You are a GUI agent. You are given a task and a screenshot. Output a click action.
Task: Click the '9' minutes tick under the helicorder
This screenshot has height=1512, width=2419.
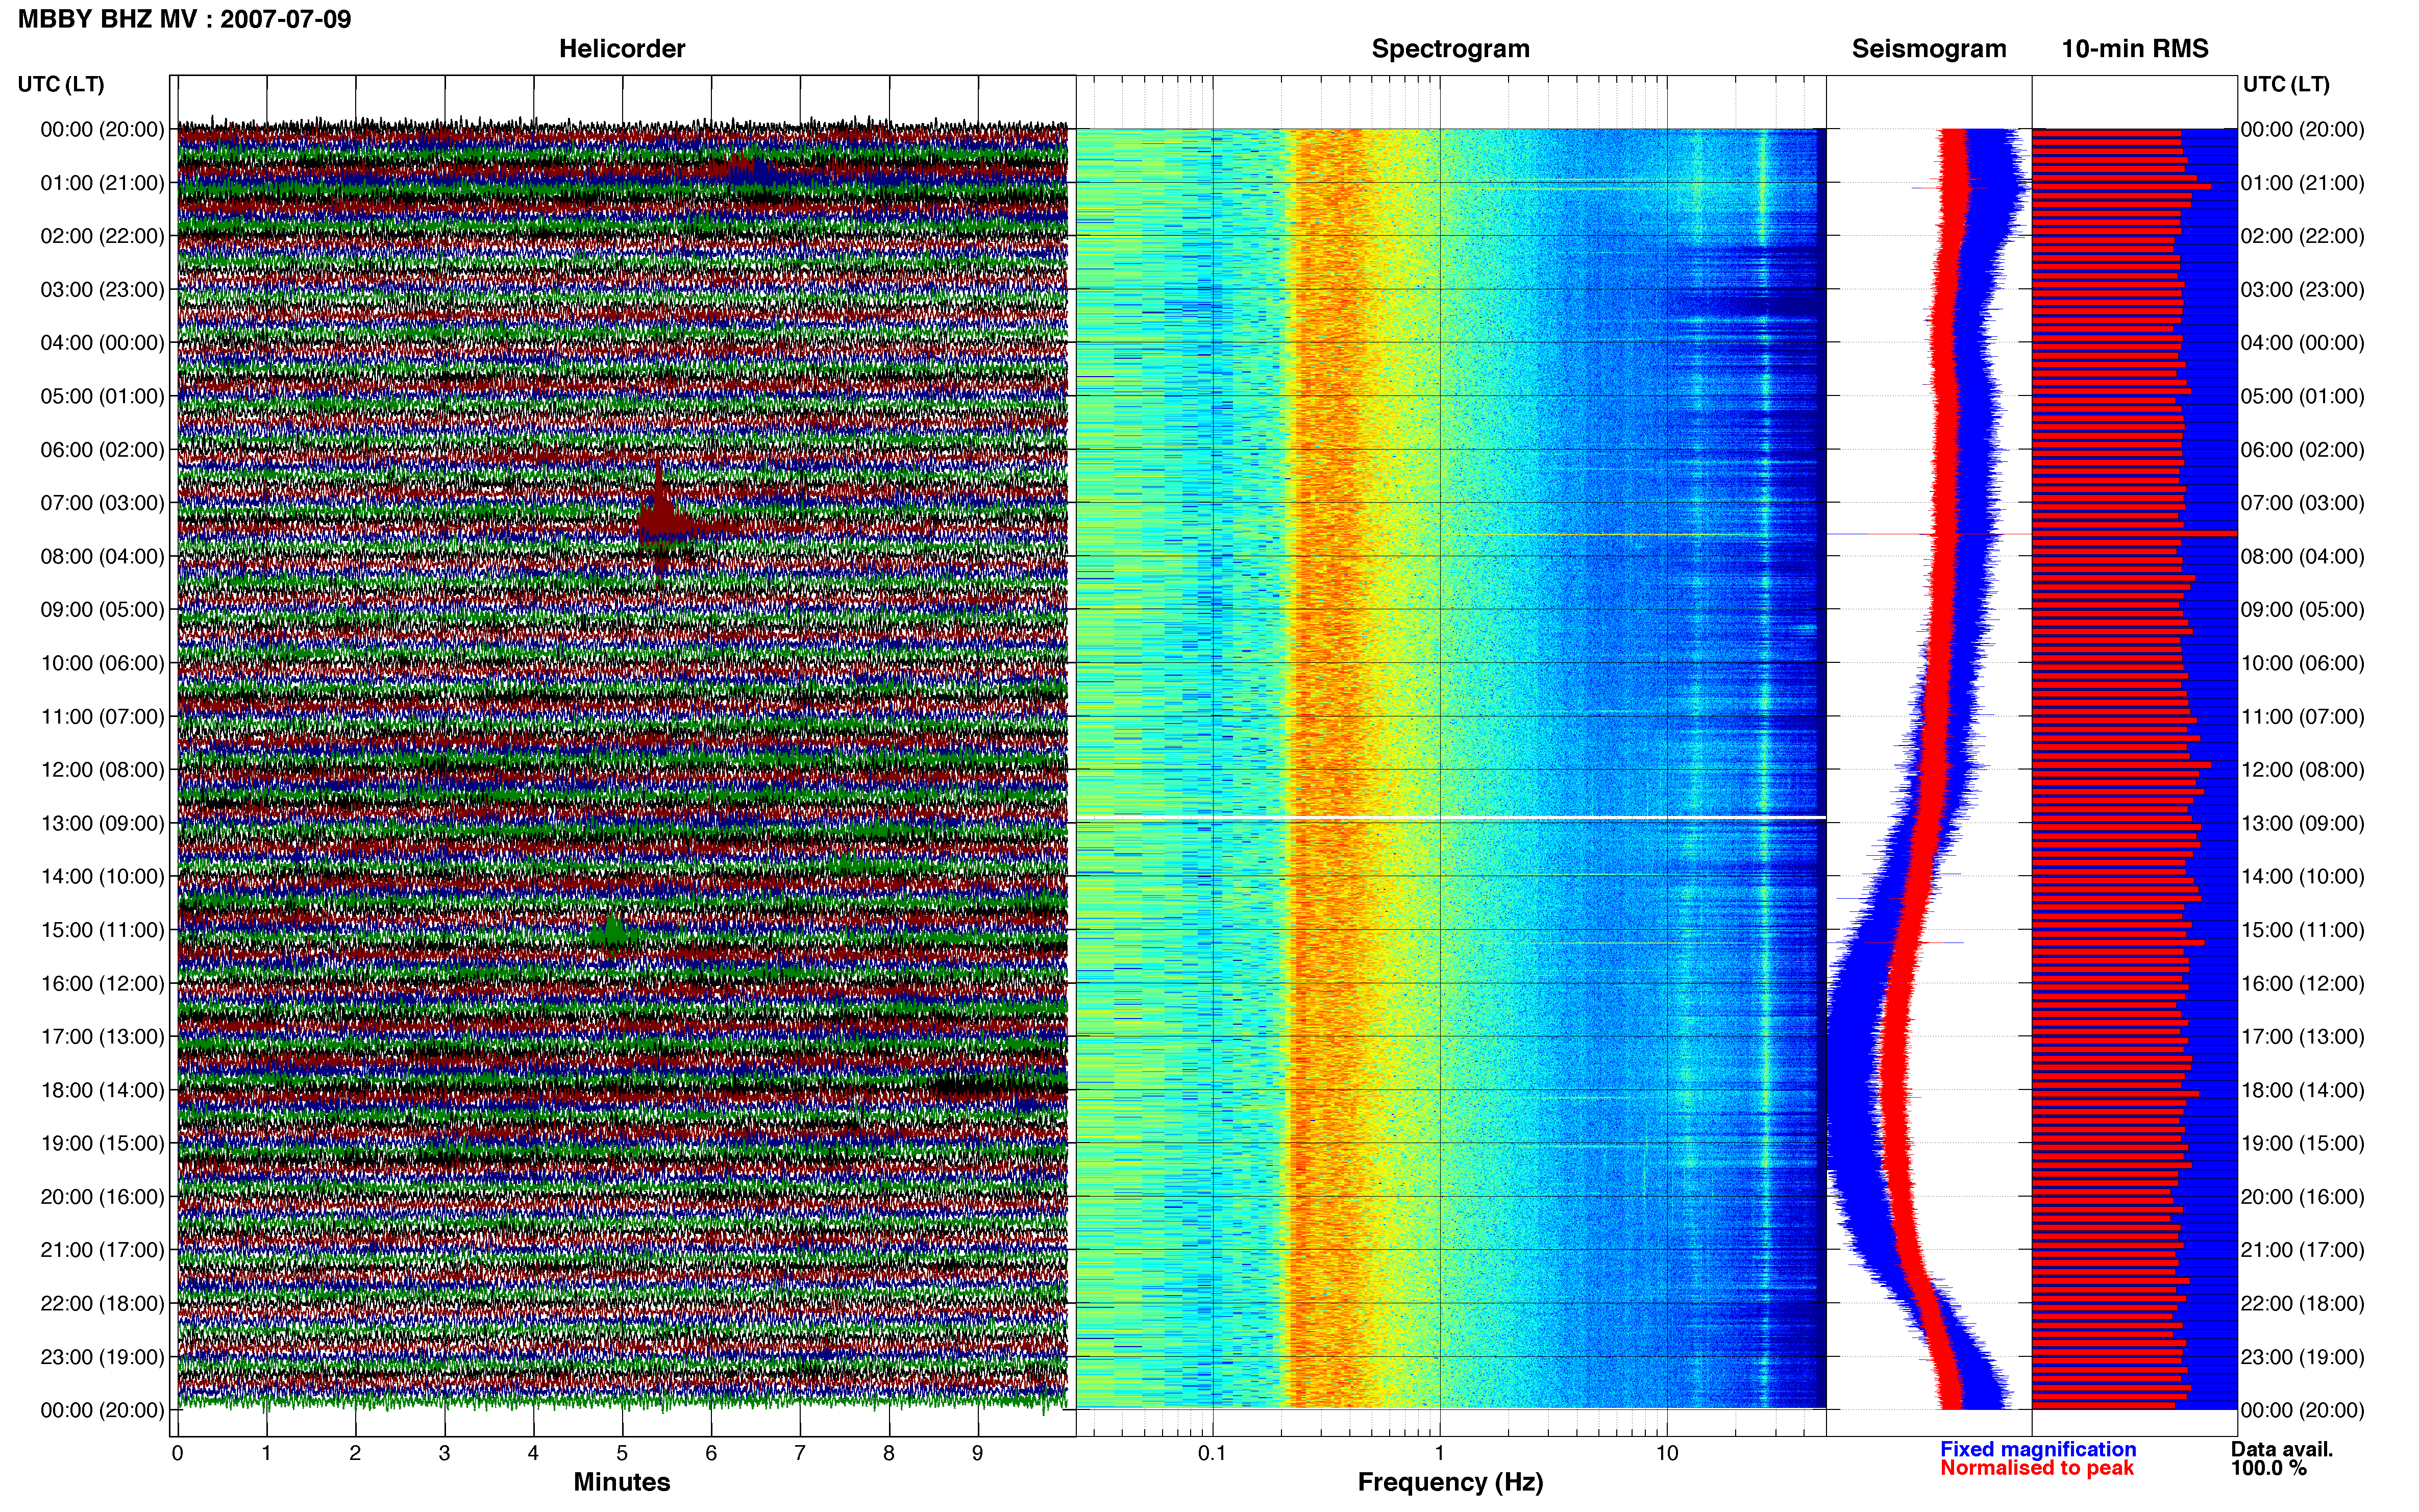[x=978, y=1453]
